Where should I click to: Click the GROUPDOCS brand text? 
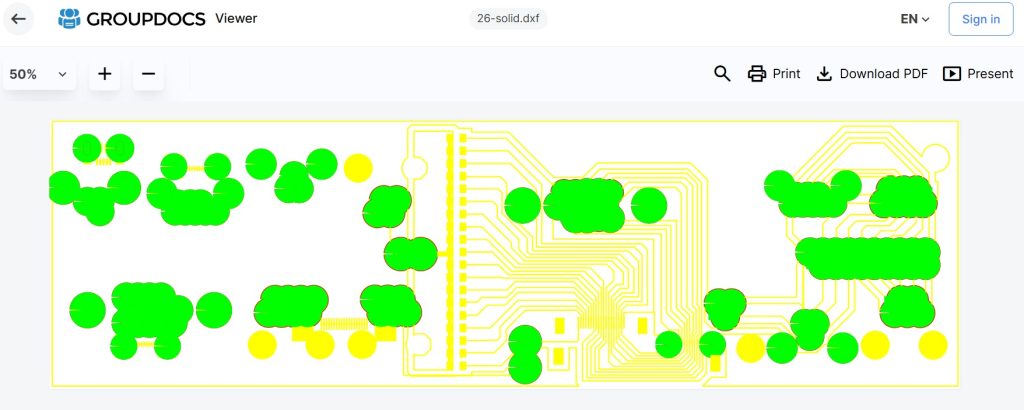click(x=147, y=18)
